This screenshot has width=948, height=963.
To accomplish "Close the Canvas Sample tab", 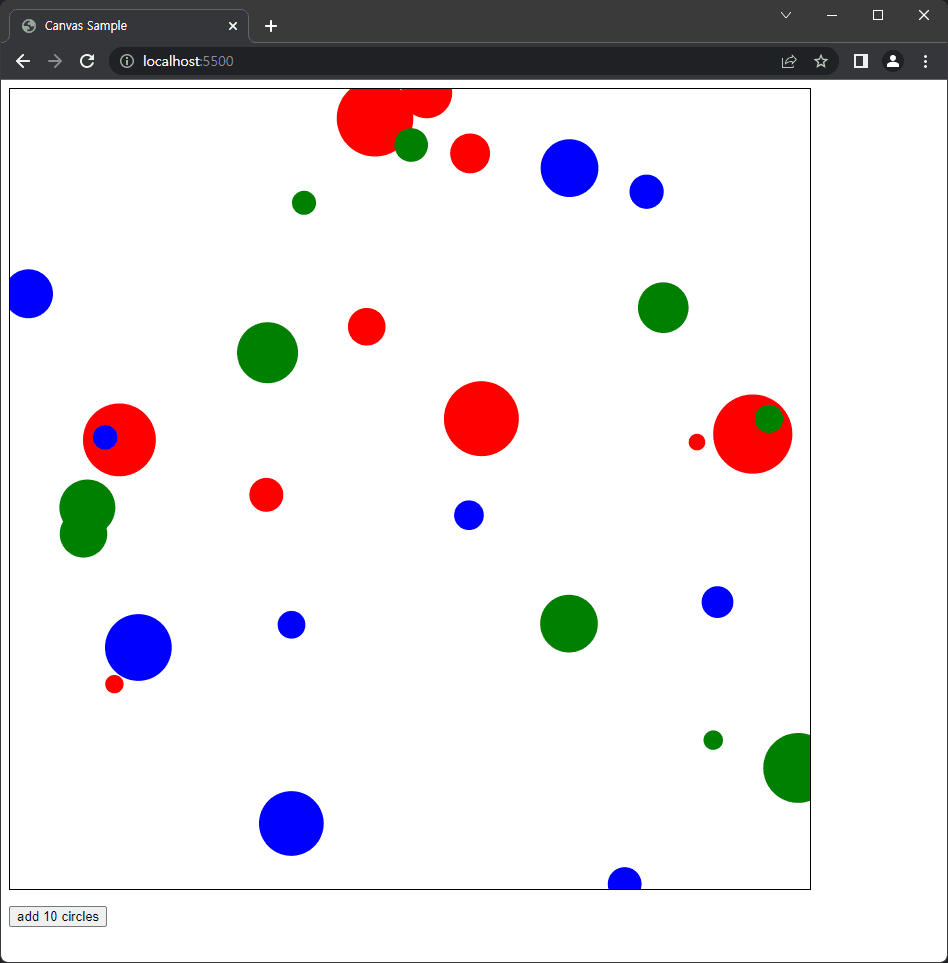I will (233, 26).
